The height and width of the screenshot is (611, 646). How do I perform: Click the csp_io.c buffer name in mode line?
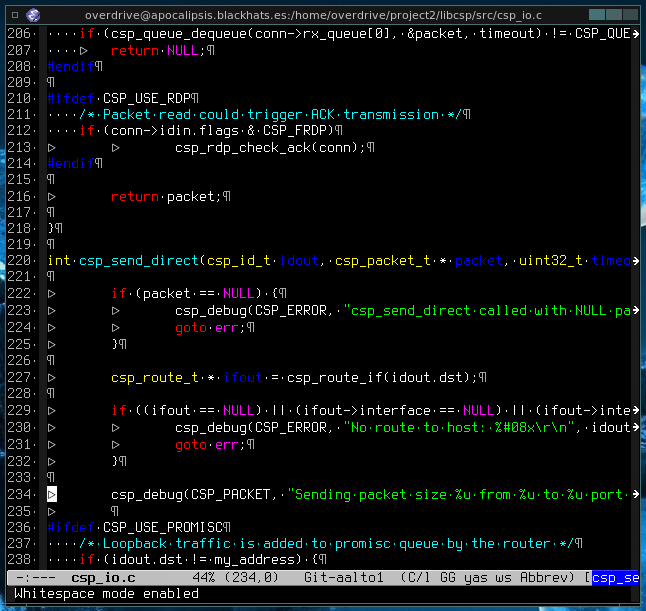click(103, 578)
